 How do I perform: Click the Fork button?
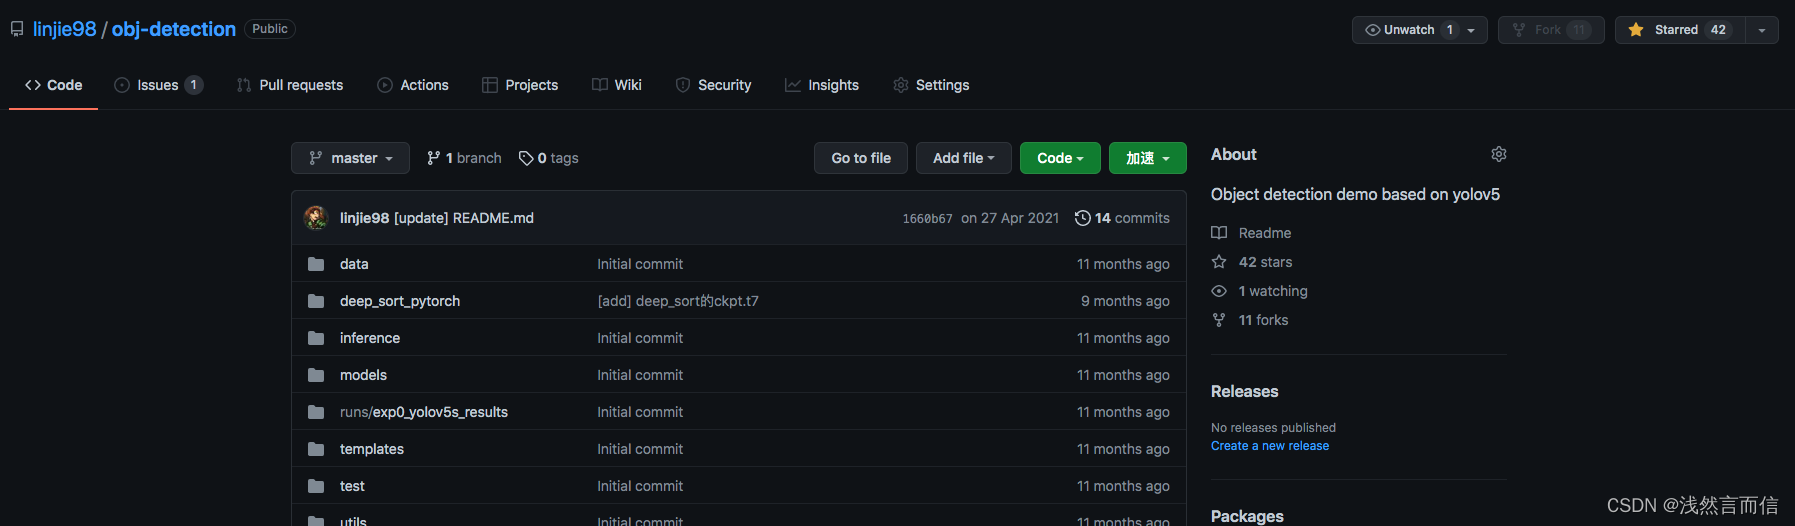[x=1551, y=30]
